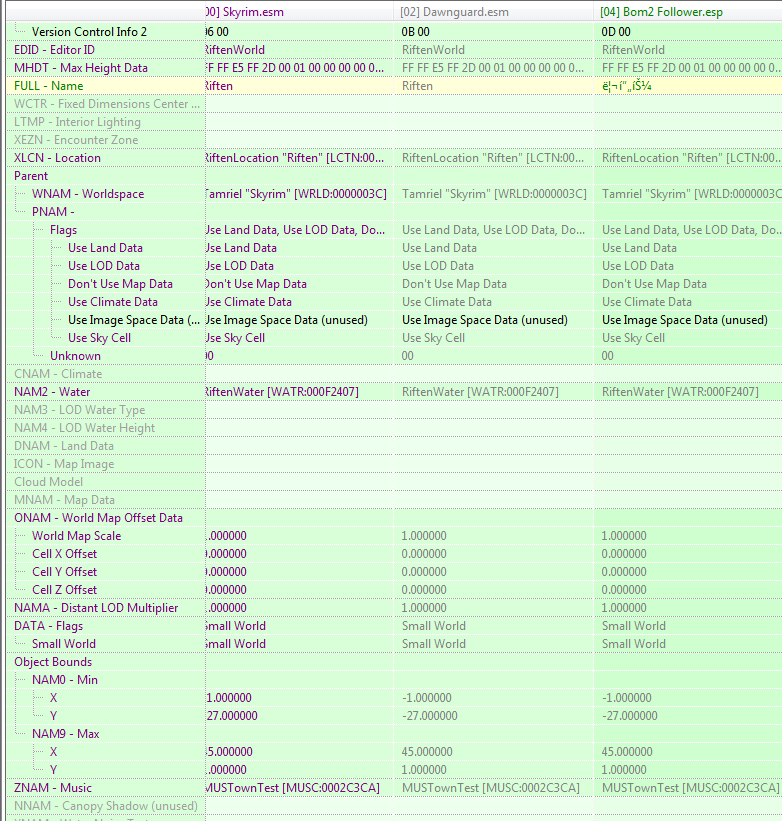Select the Use Image Space Data row label

click(134, 320)
